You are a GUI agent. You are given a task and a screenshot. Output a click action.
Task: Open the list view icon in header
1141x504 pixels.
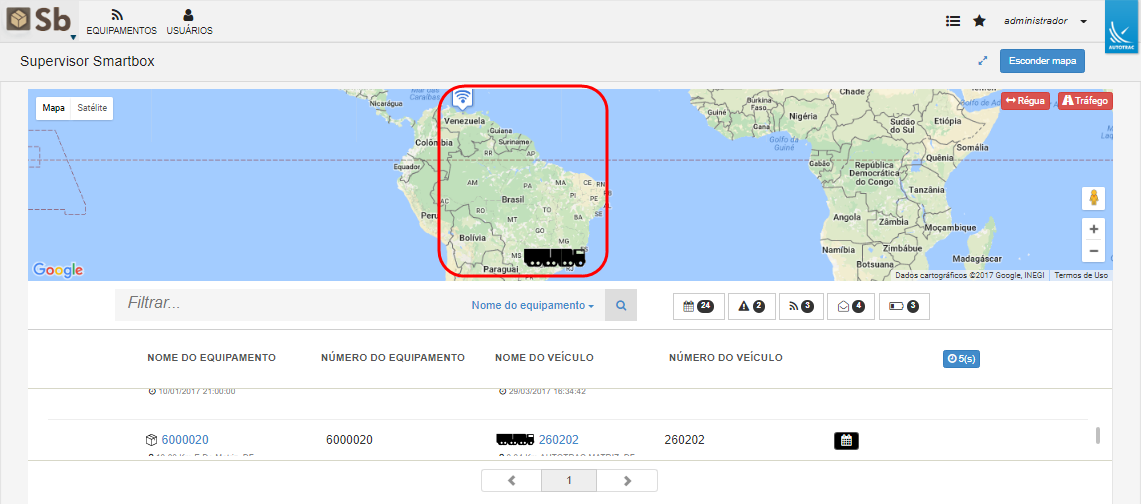(x=953, y=21)
